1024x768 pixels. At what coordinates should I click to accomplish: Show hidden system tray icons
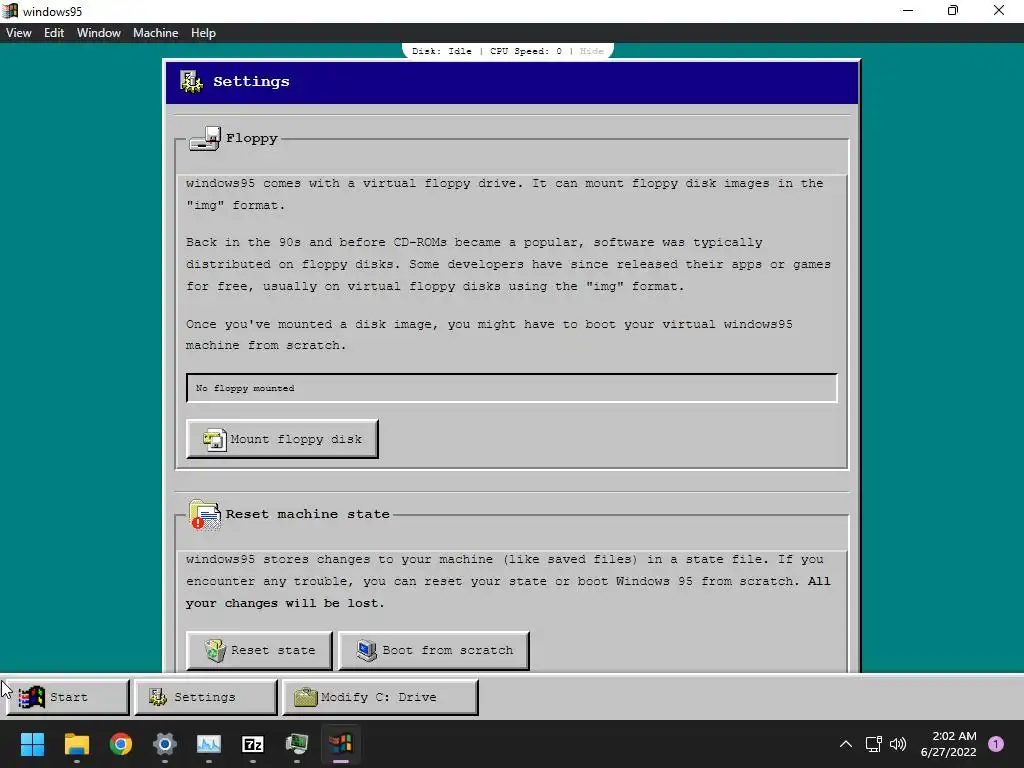[x=846, y=744]
